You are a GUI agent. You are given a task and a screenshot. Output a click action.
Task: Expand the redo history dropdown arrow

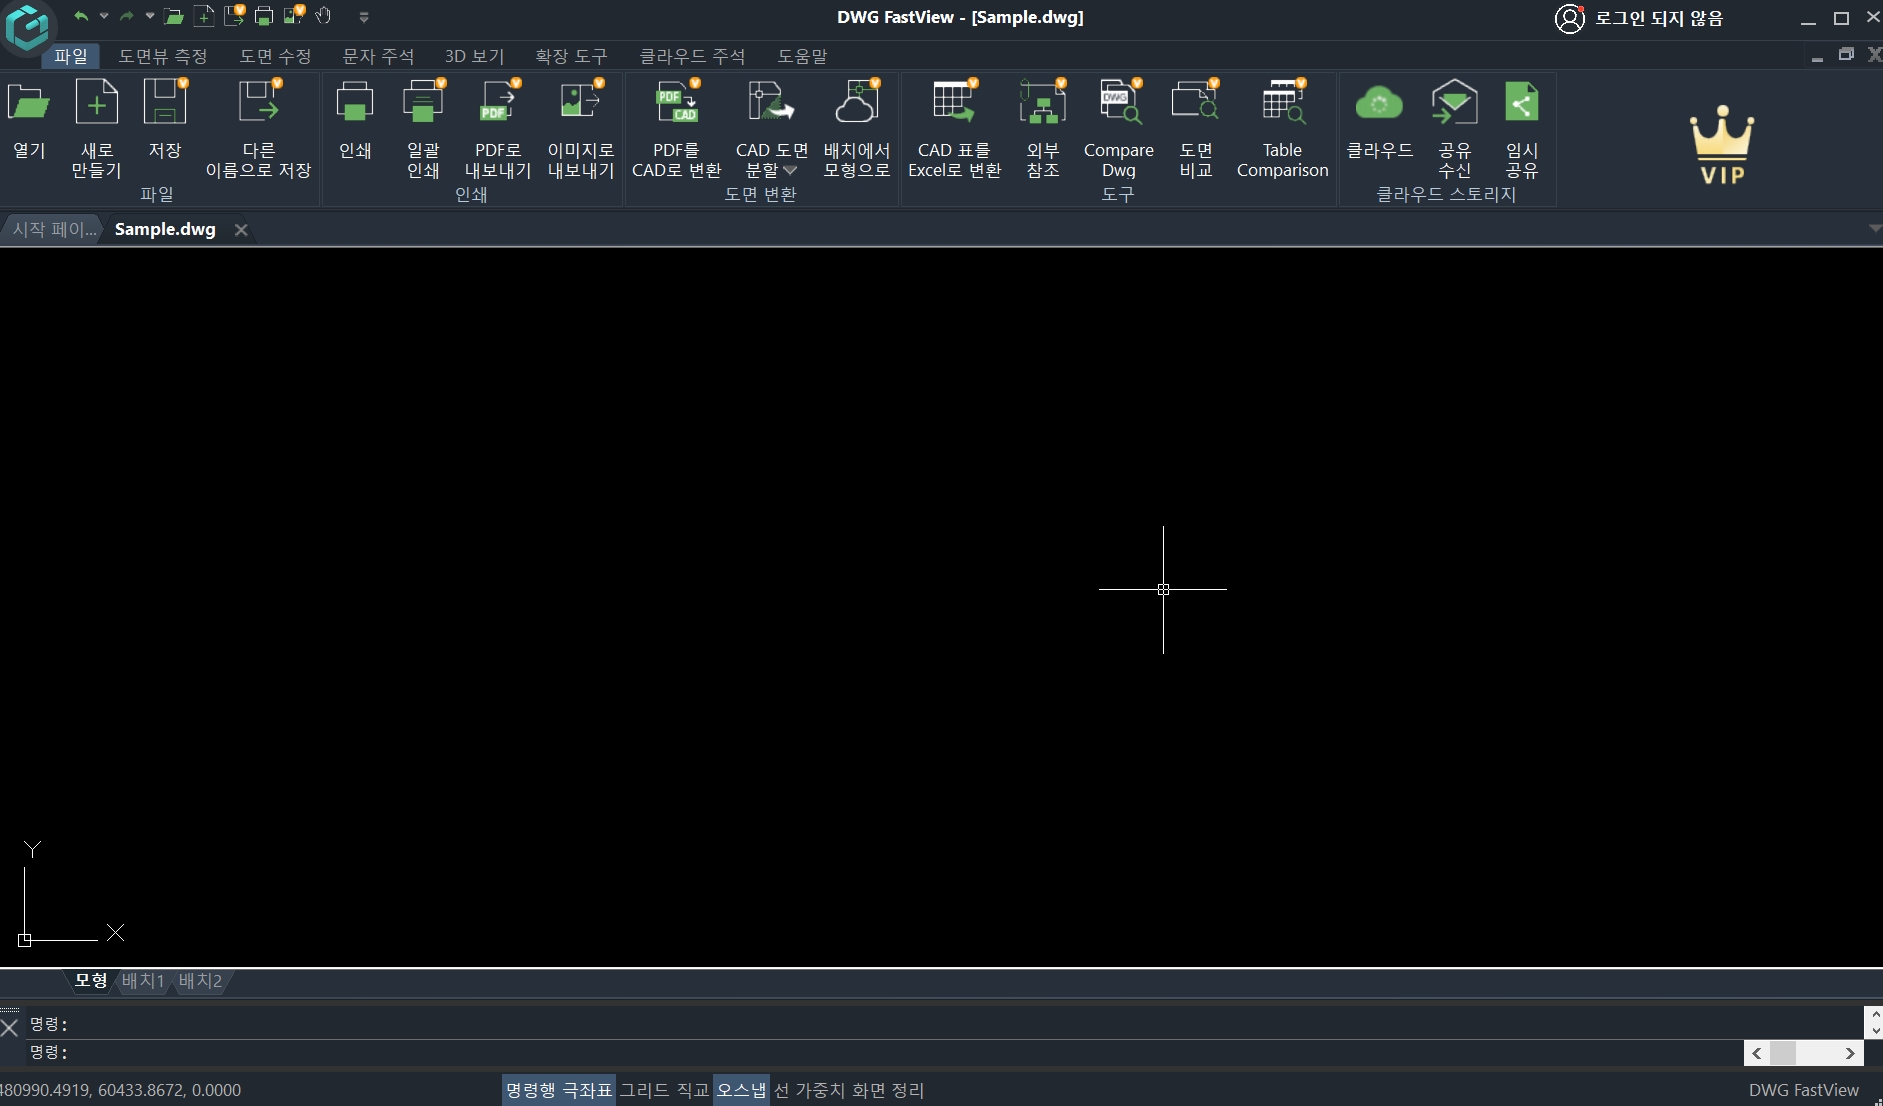coord(150,16)
